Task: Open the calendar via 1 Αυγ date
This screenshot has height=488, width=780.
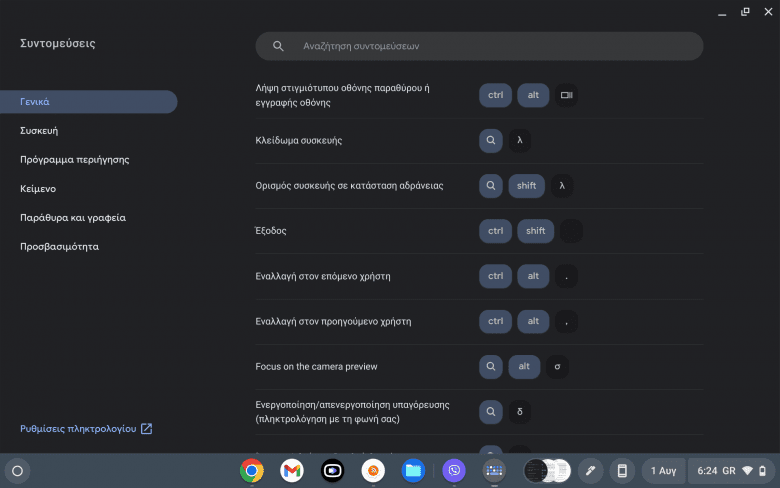Action: (x=664, y=471)
